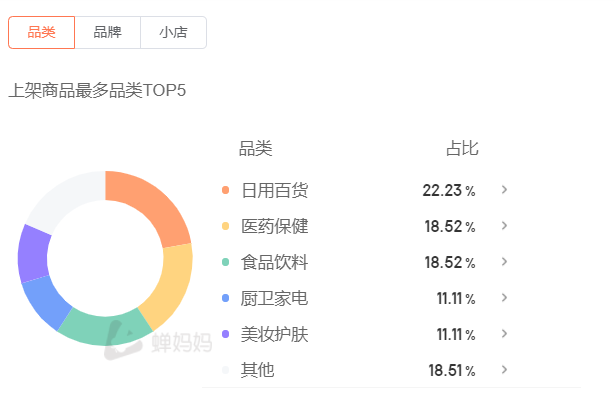Expand the 美妆护肤 row chevron
Viewport: 615px width, 416px height.
(504, 334)
